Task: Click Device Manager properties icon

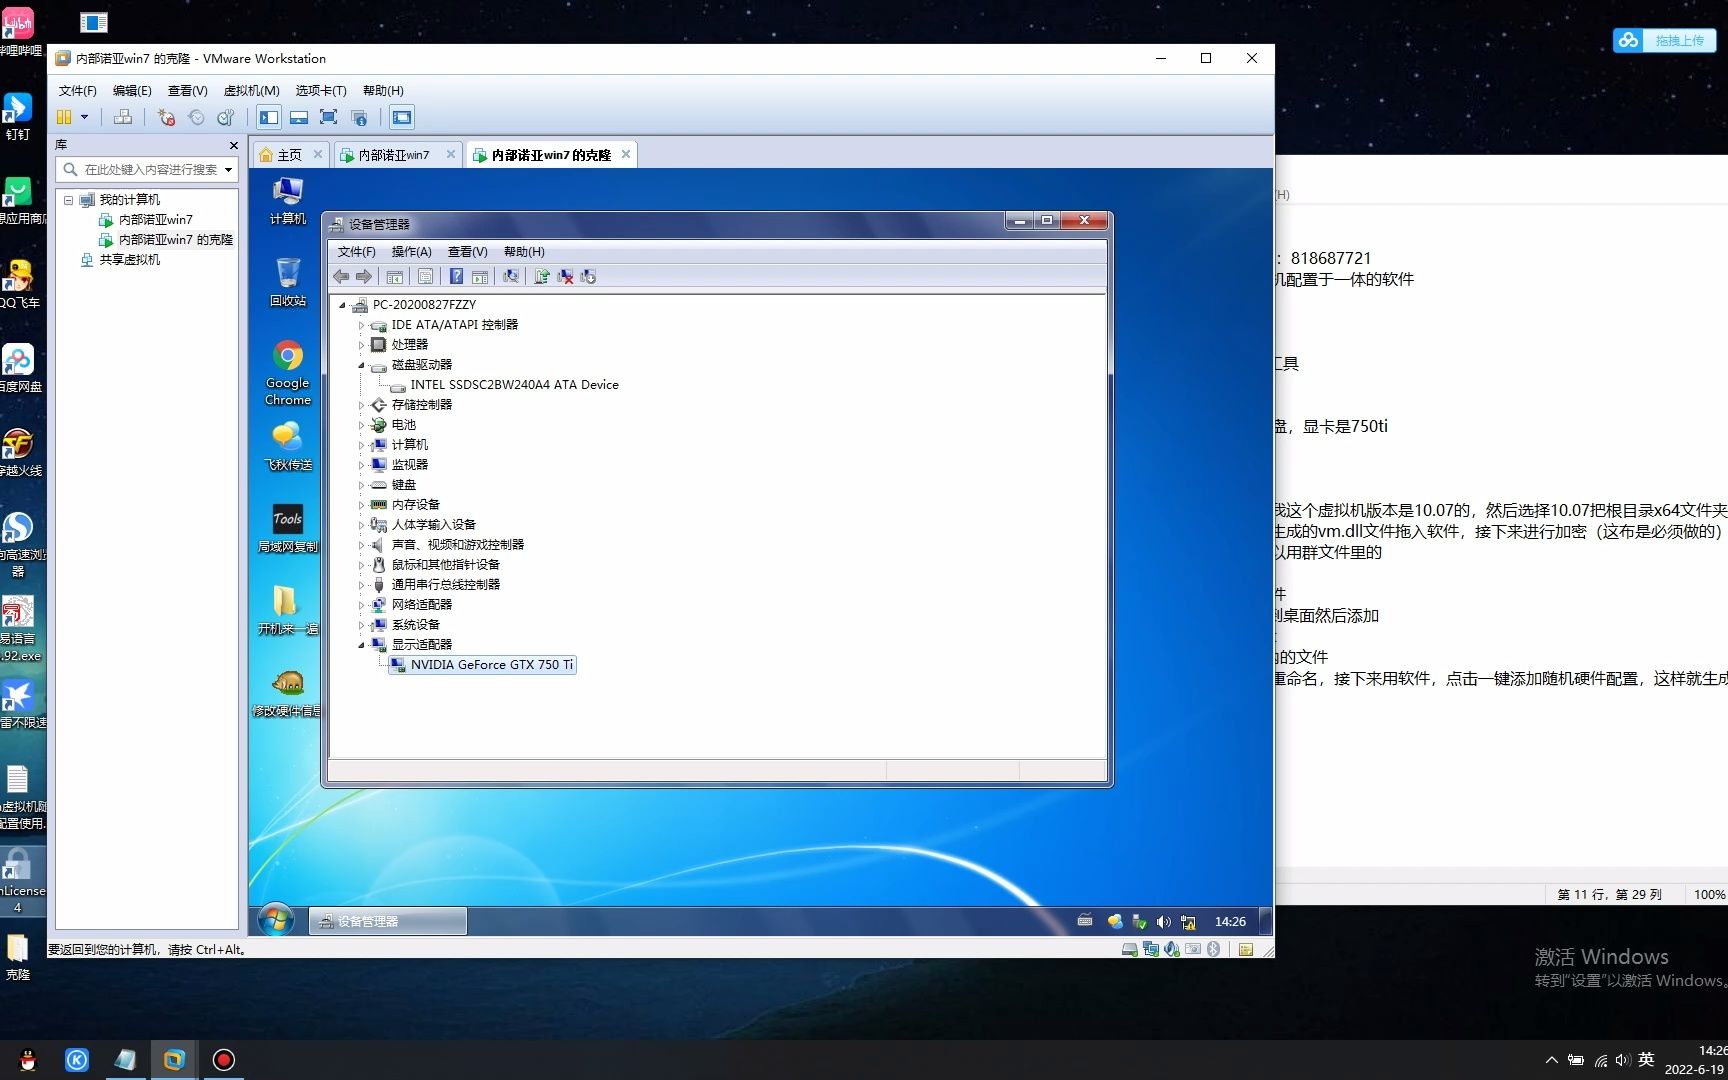Action: (x=426, y=277)
